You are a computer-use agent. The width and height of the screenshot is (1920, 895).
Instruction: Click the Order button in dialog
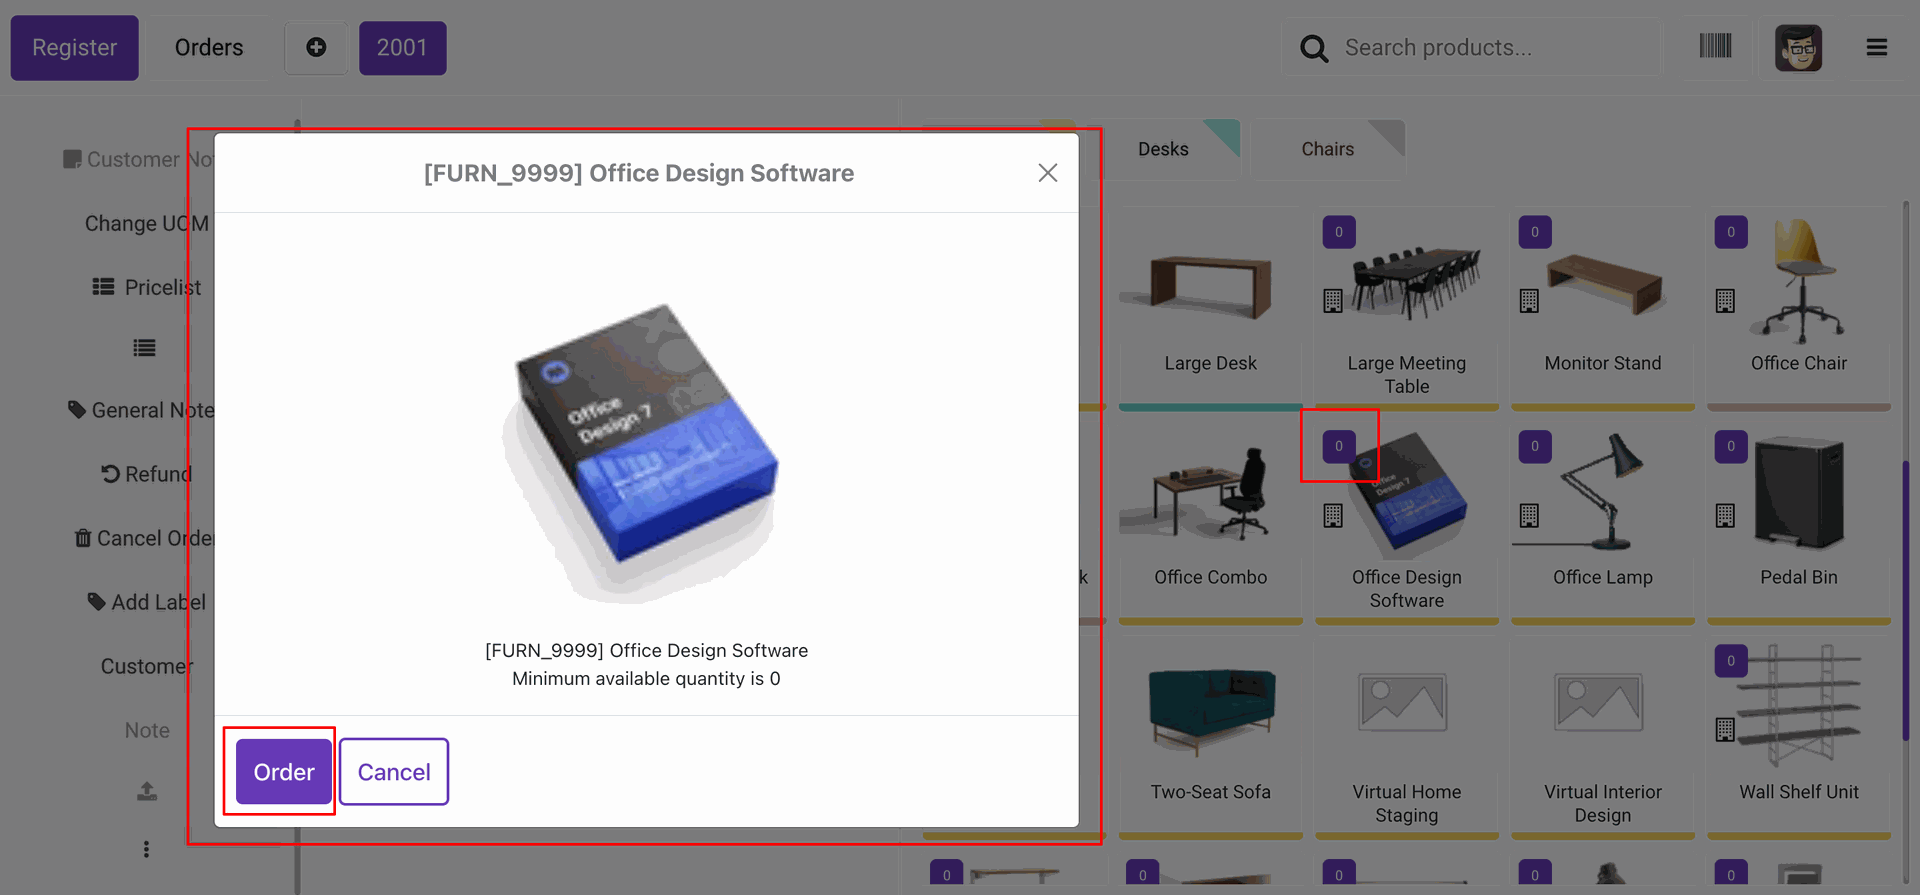pos(284,772)
